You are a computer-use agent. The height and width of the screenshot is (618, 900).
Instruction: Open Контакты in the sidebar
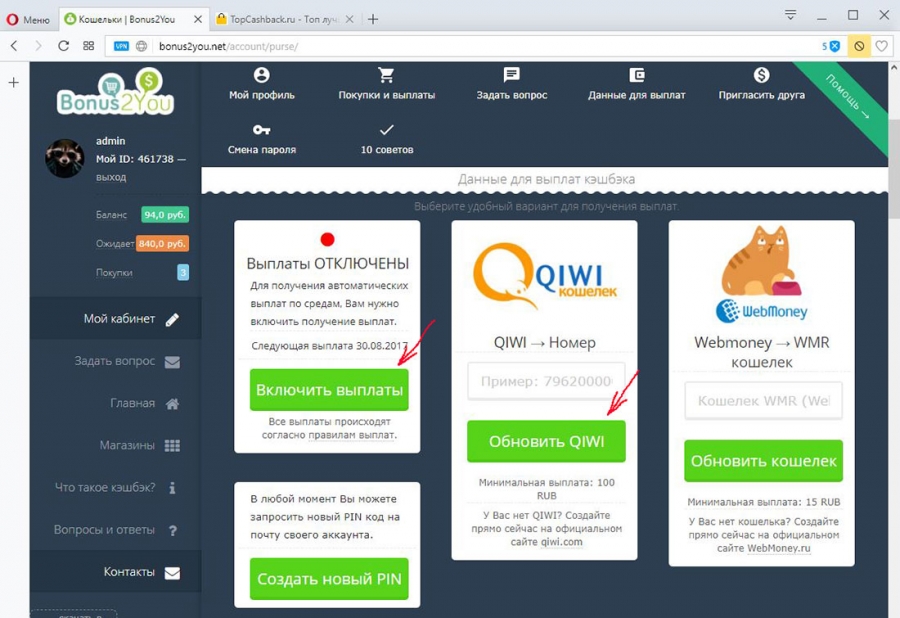(116, 572)
